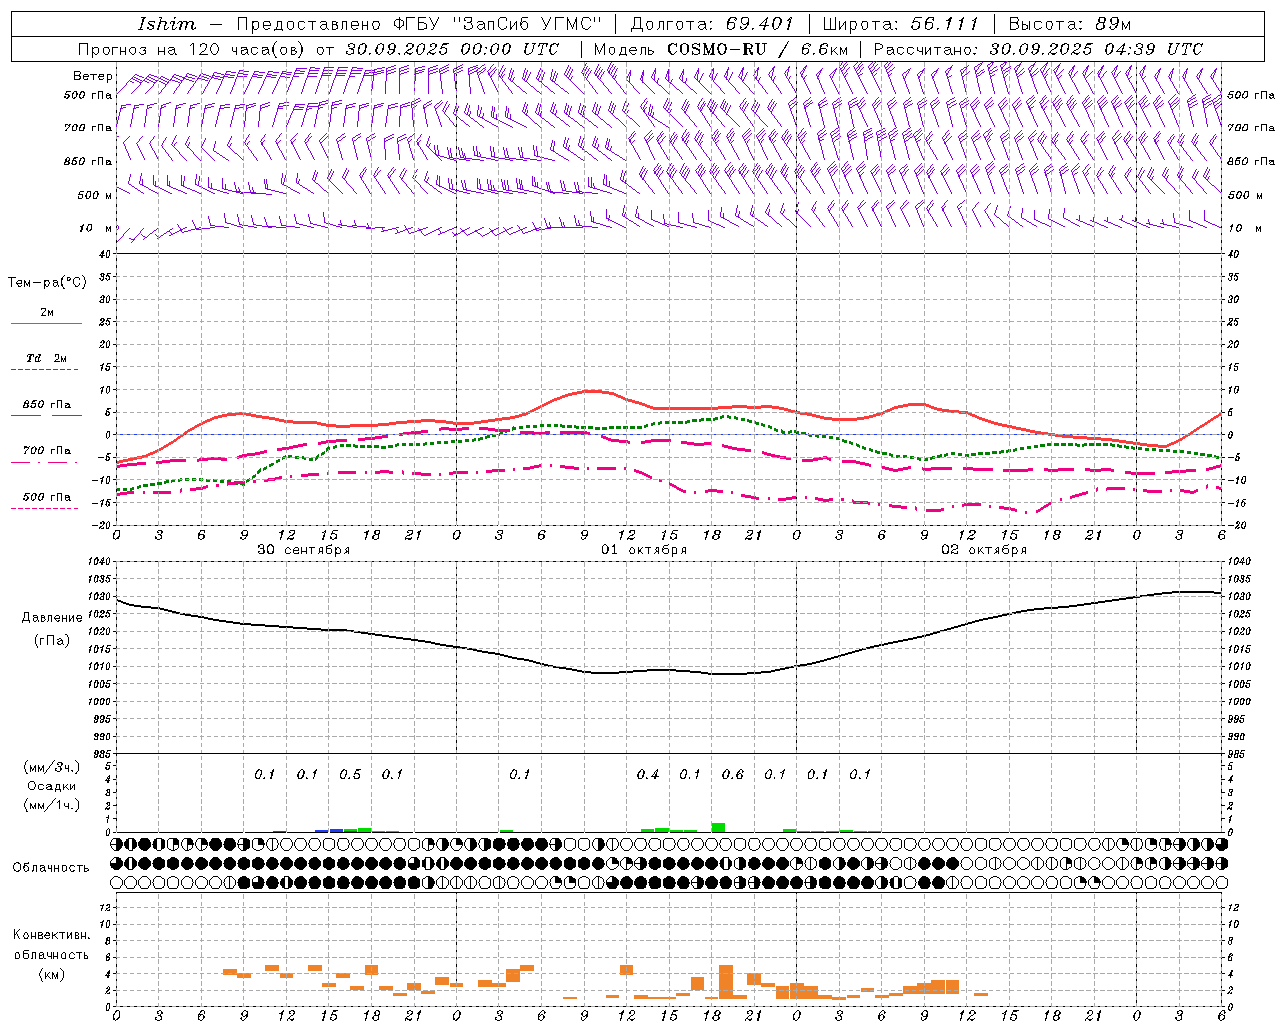Click the latitude value 'Широта: 56.111'

point(900,24)
